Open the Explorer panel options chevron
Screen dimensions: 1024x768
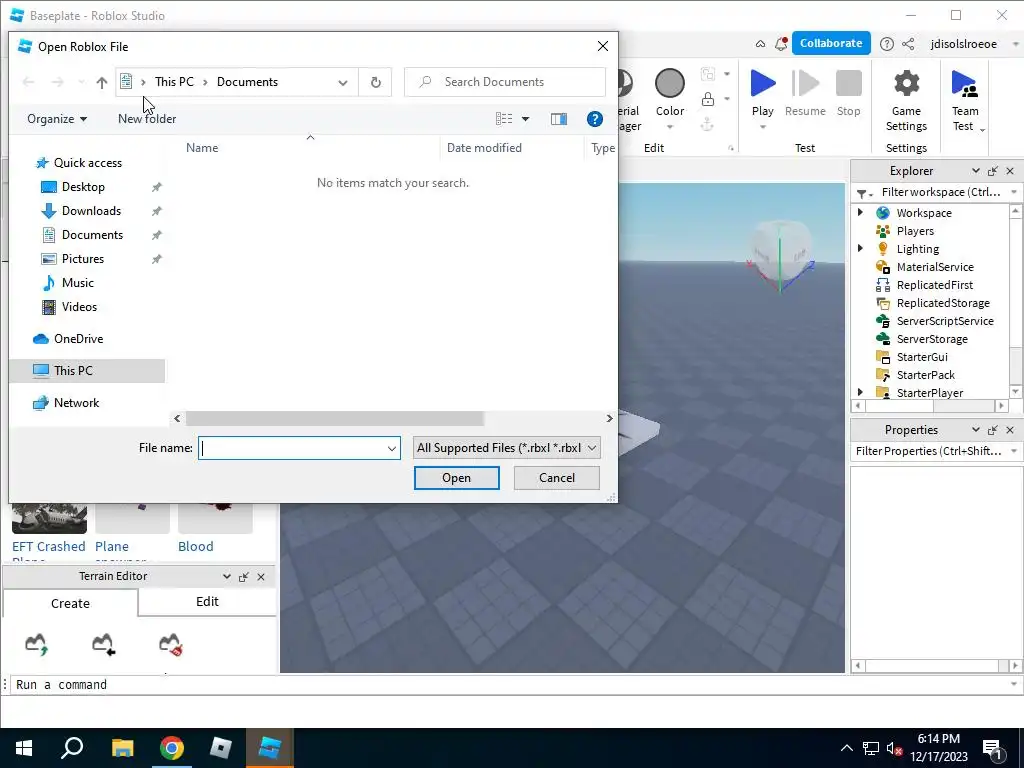976,171
